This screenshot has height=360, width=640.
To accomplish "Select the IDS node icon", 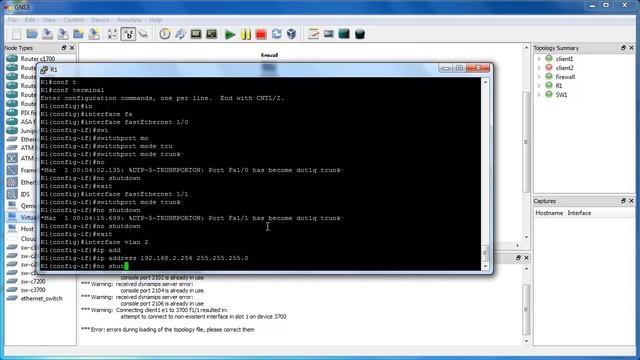I will pos(12,194).
